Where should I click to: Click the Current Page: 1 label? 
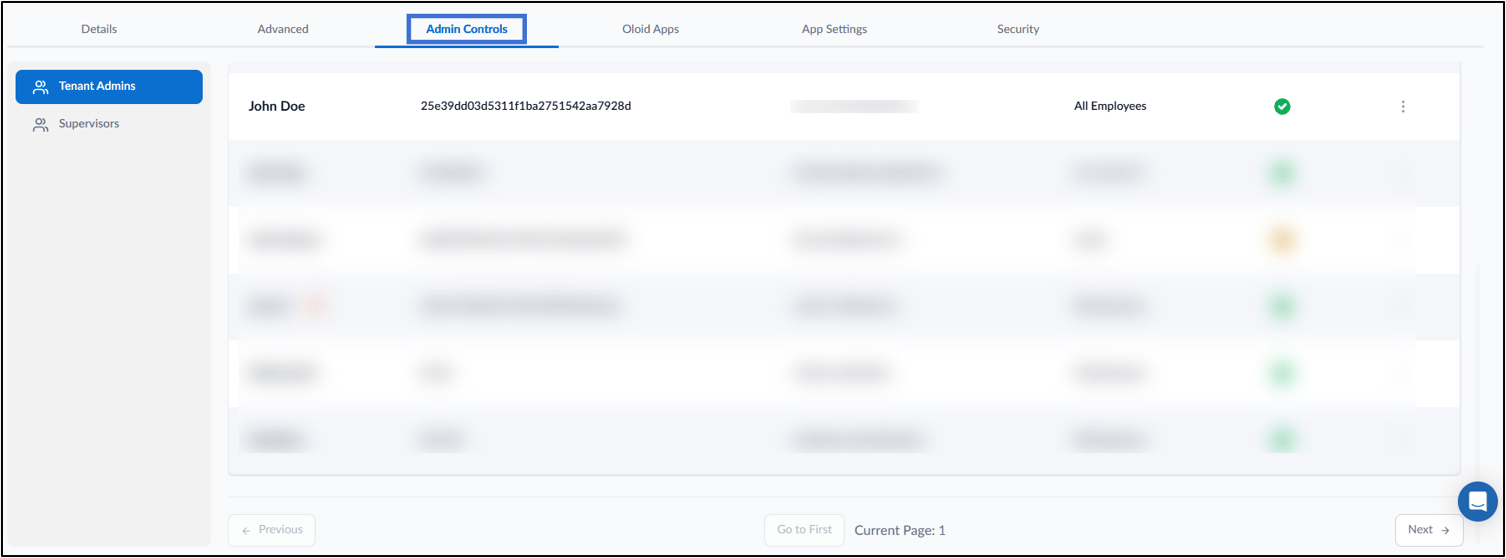coord(900,531)
